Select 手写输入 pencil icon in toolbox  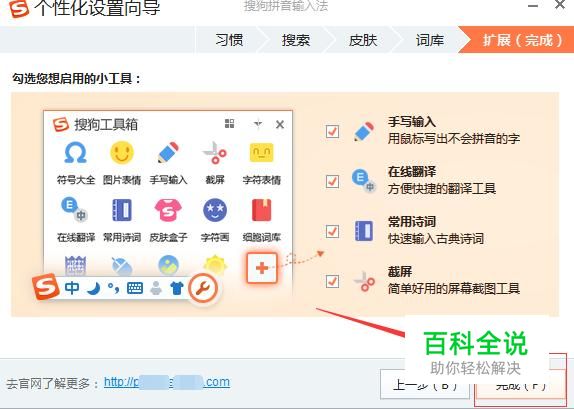pos(168,153)
